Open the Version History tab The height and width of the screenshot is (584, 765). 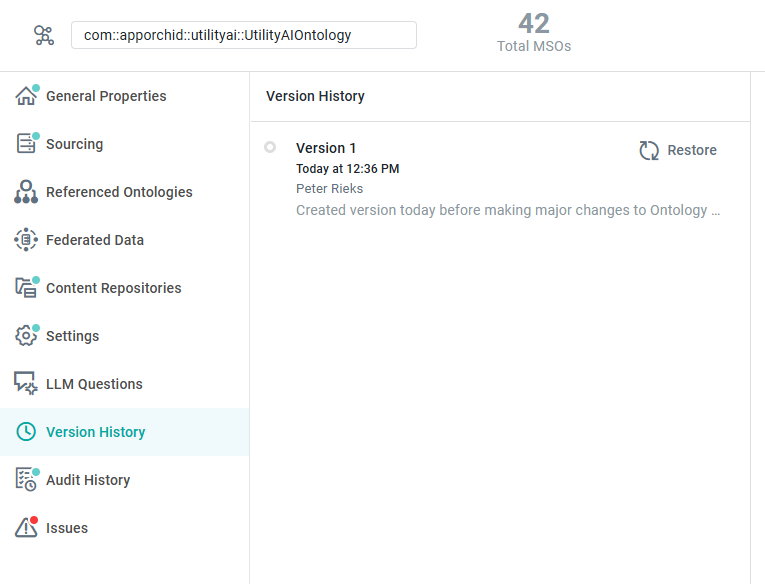[95, 432]
